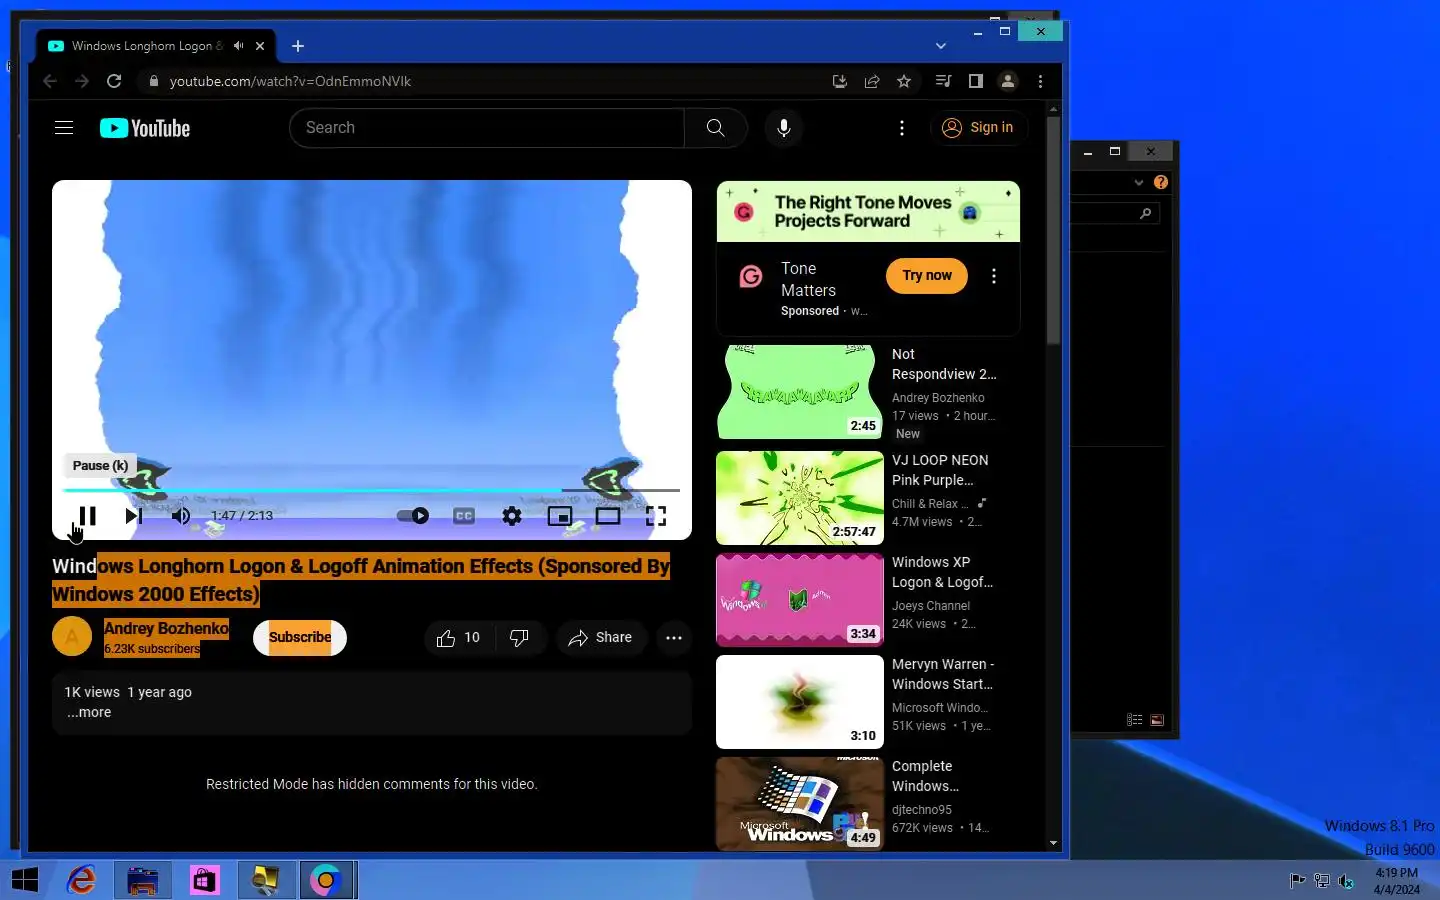The width and height of the screenshot is (1440, 900).
Task: Share the video
Action: 601,638
